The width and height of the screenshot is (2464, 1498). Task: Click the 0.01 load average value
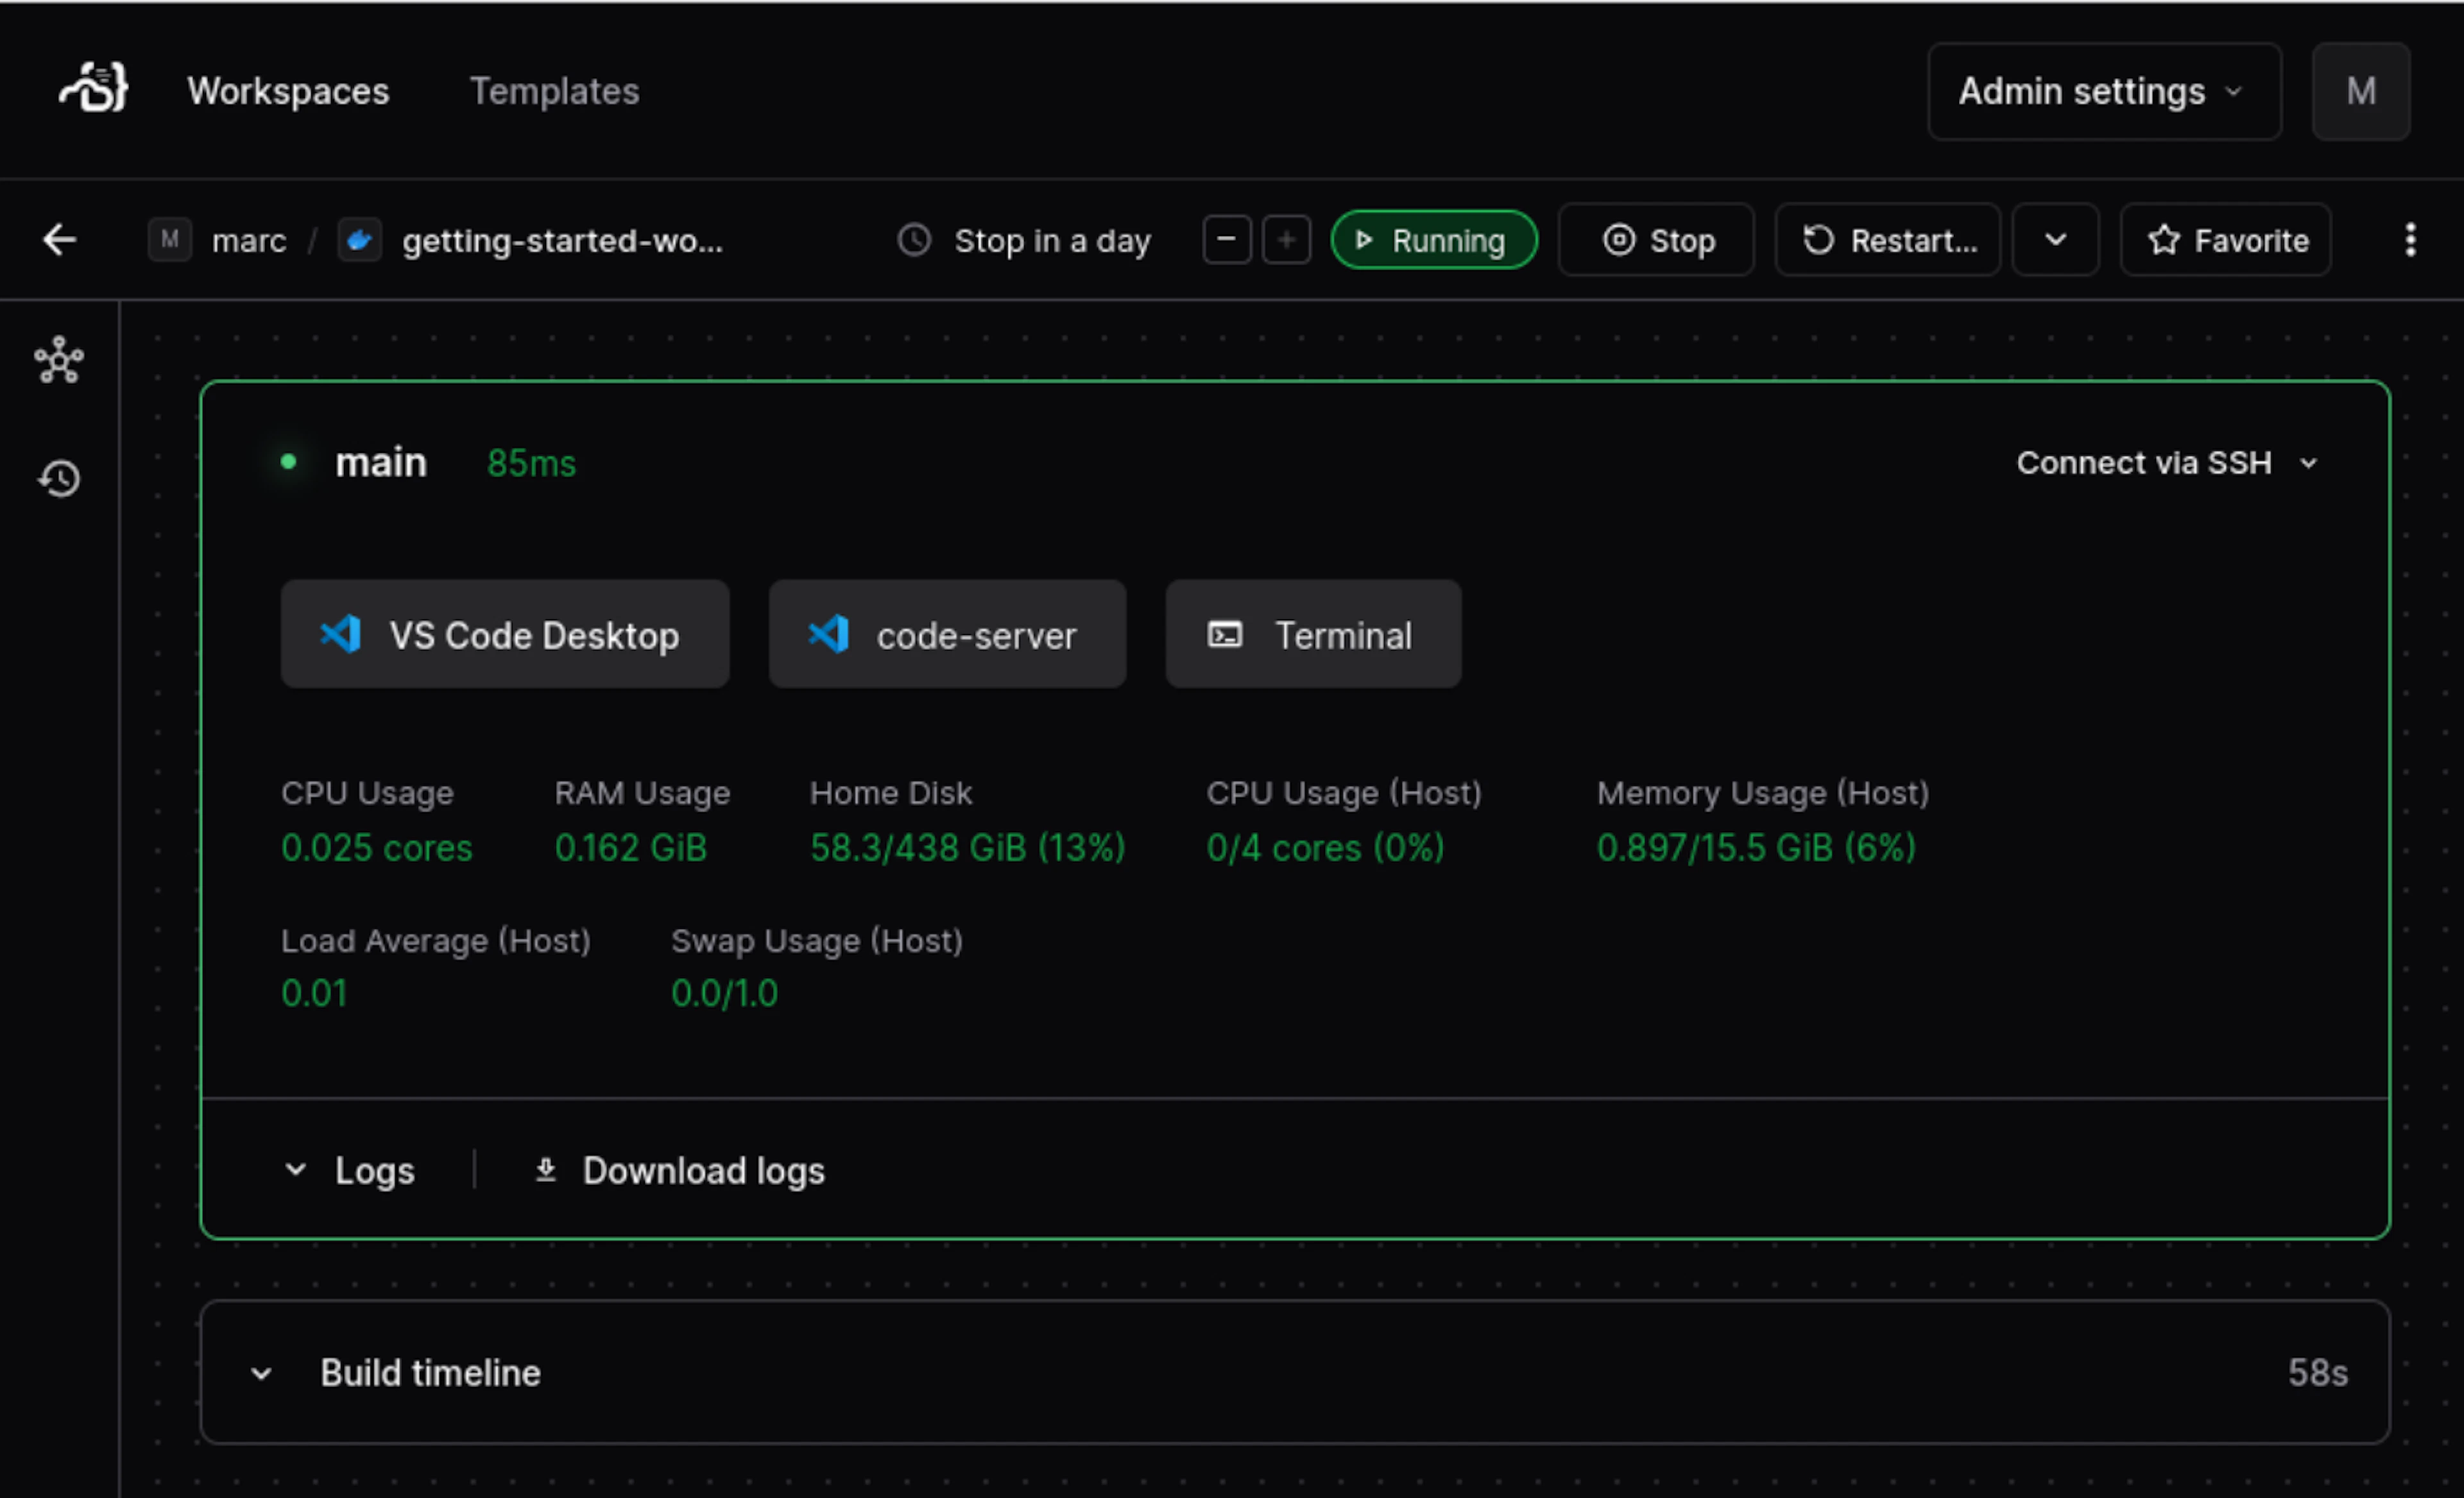tap(314, 993)
